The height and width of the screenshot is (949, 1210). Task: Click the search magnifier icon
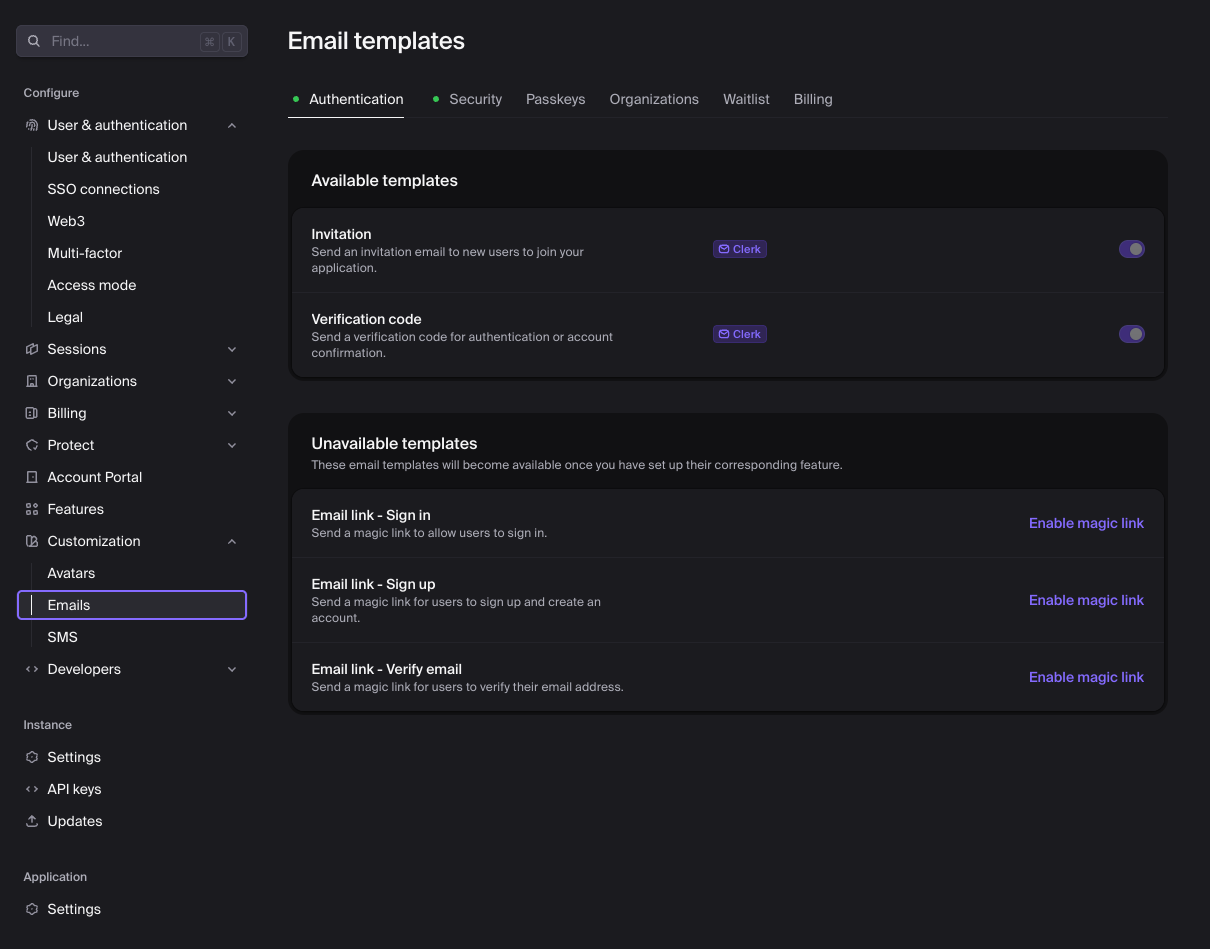tap(34, 41)
